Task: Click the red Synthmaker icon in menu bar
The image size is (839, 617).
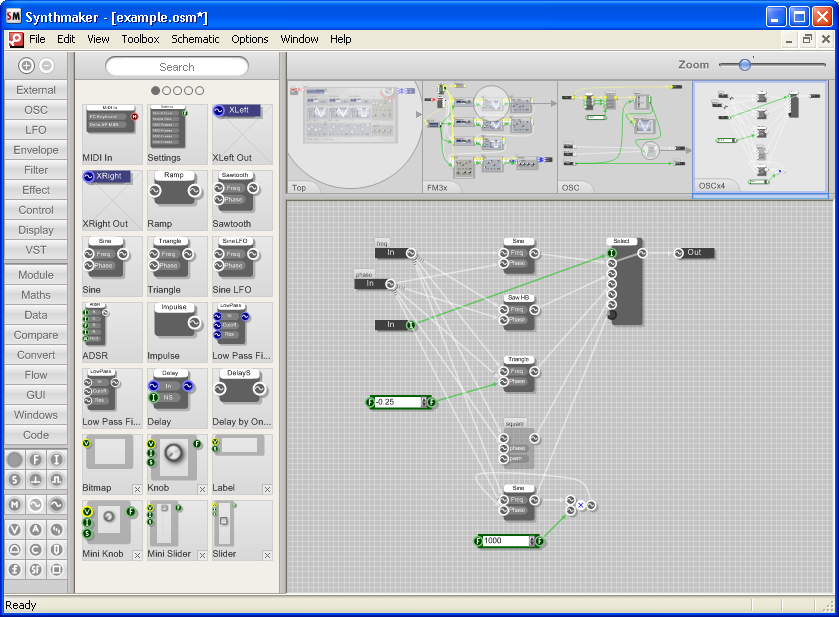Action: [16, 39]
